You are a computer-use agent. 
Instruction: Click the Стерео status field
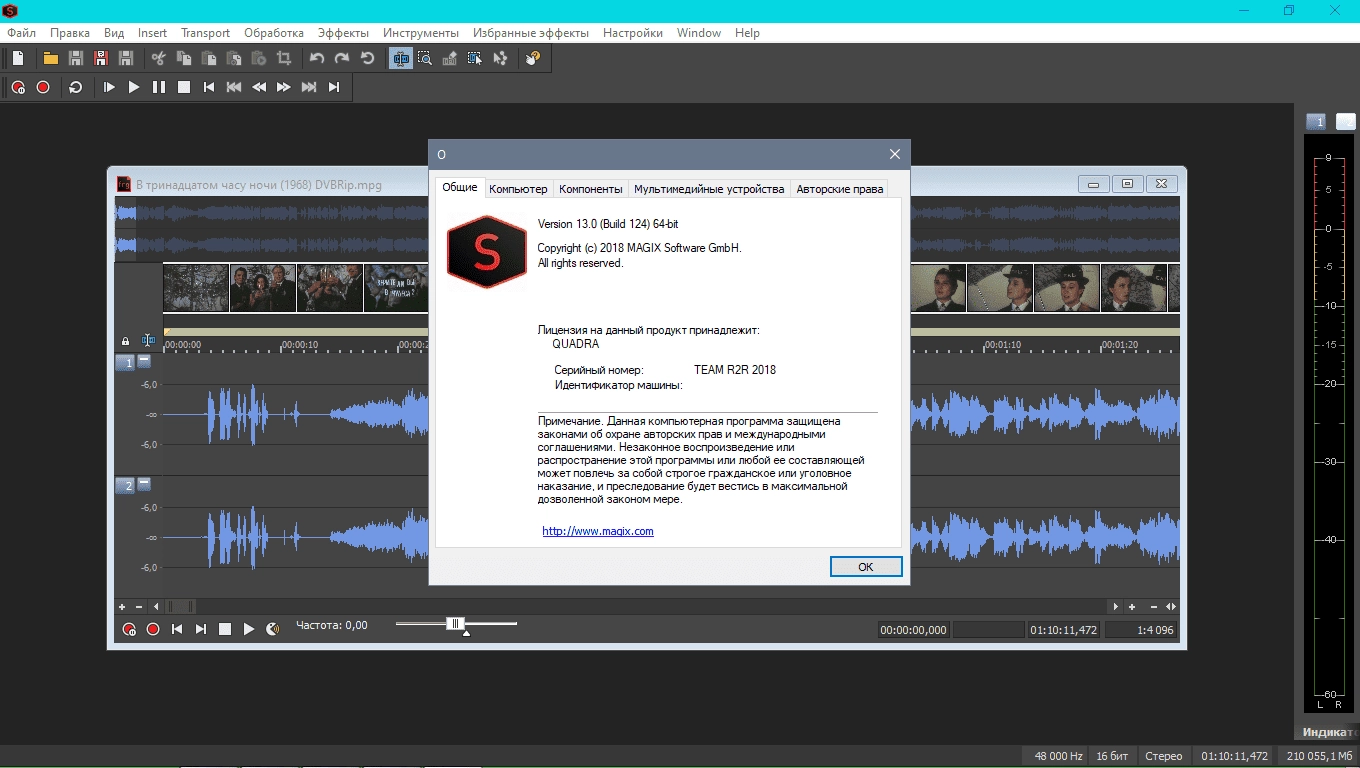click(1163, 756)
